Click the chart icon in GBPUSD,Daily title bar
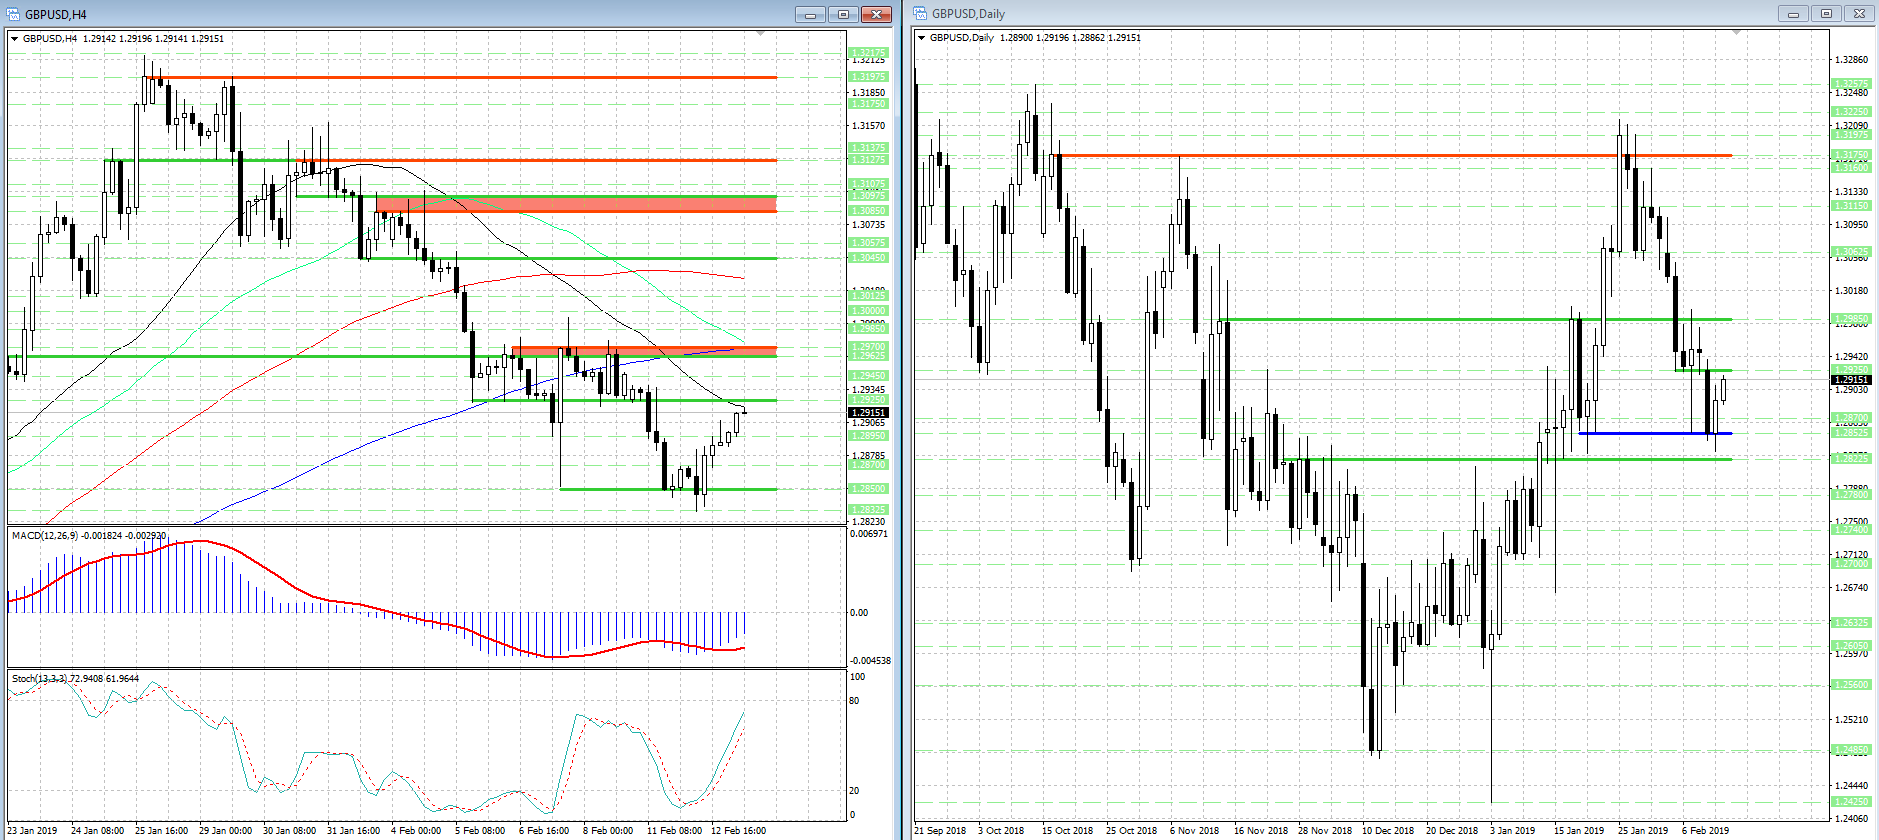Screen dimensions: 1879x840 (x=920, y=14)
